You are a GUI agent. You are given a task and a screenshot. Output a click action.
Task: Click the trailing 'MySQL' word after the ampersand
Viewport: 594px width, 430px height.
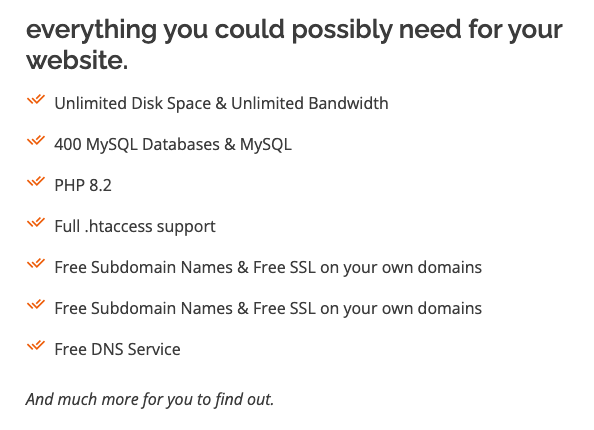pyautogui.click(x=266, y=145)
